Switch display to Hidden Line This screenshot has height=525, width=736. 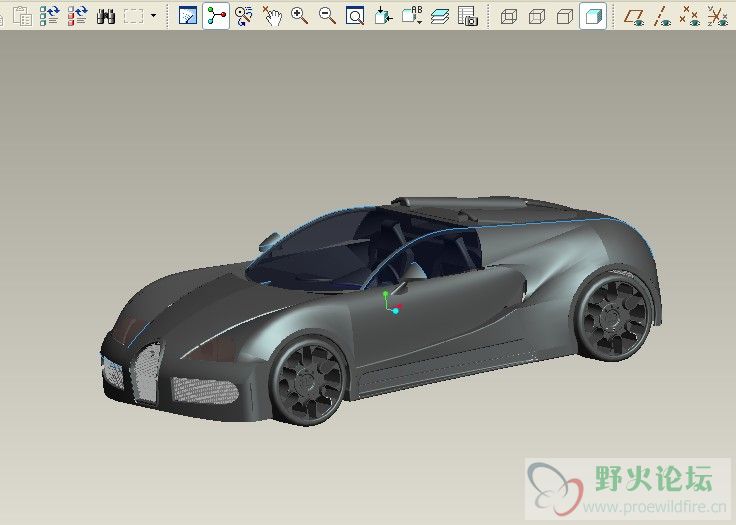(x=537, y=17)
